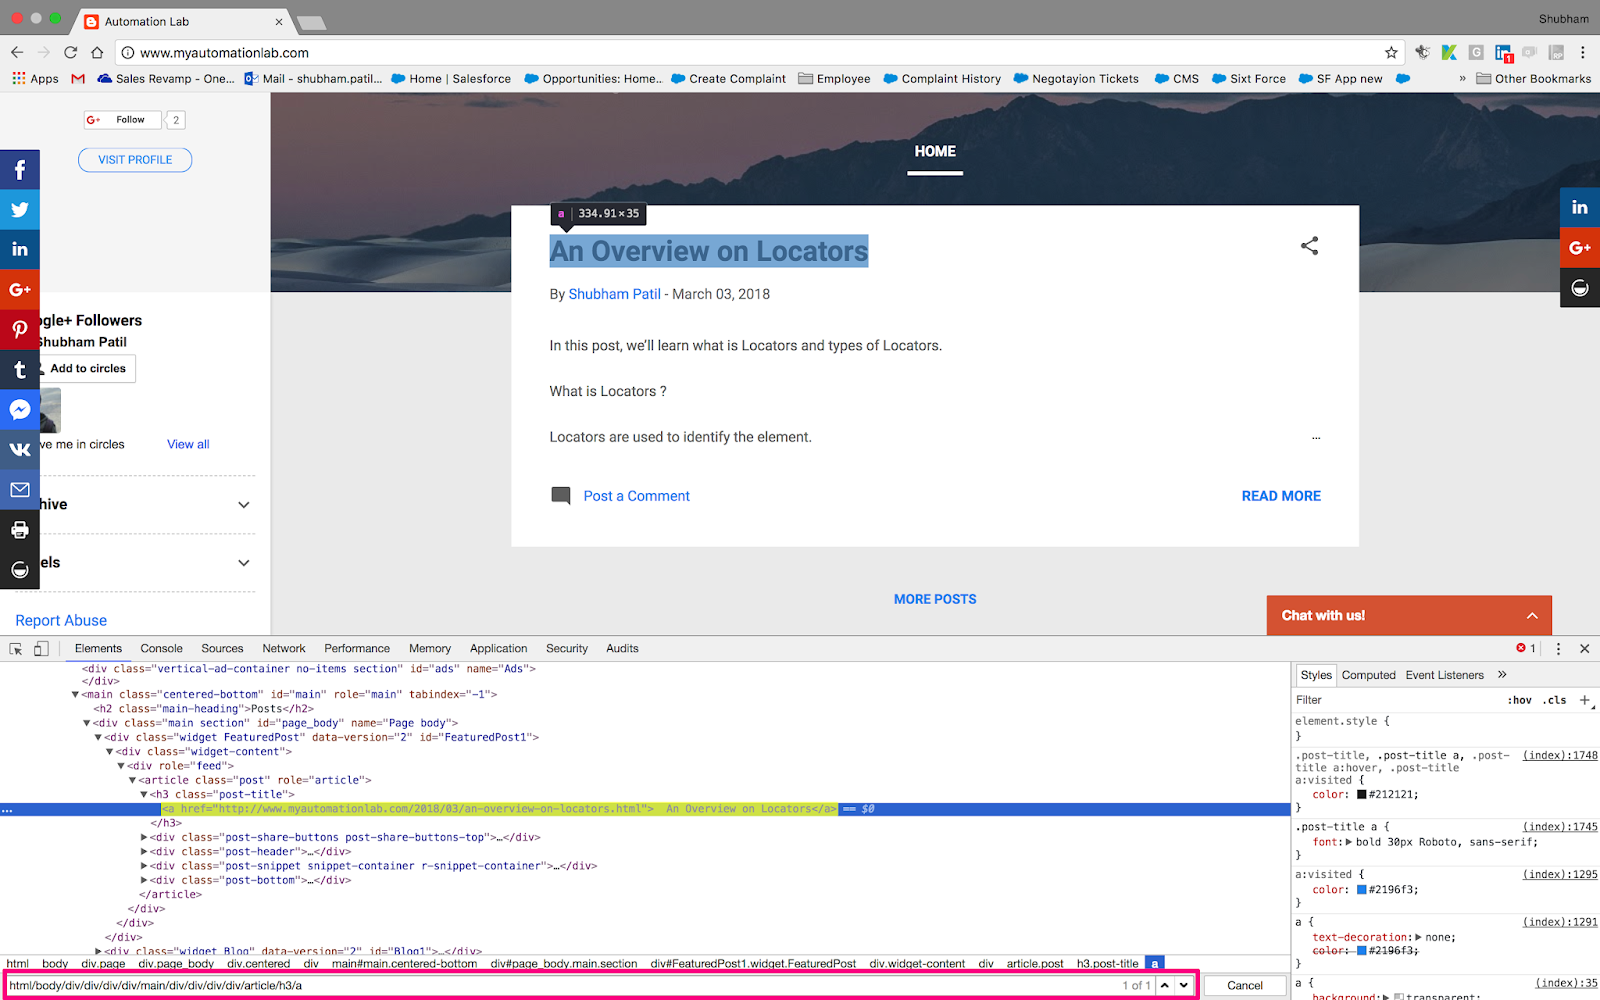Click the Twitter share icon in left sidebar
Viewport: 1600px width, 1000px height.
pyautogui.click(x=20, y=209)
